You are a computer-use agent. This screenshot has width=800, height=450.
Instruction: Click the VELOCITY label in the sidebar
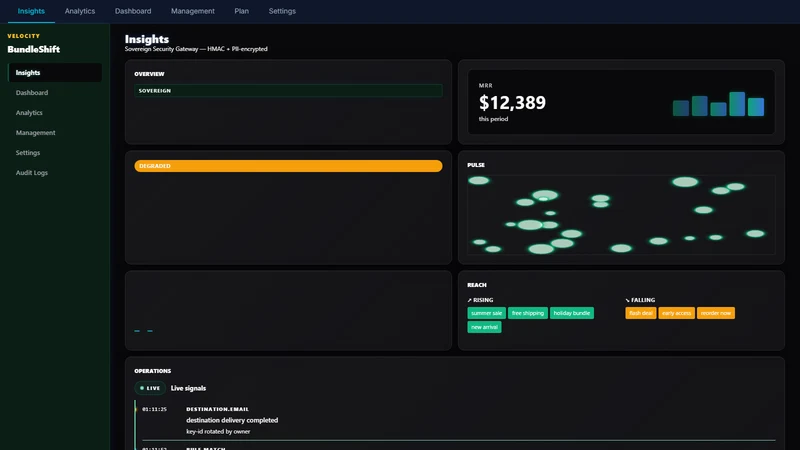pos(23,36)
